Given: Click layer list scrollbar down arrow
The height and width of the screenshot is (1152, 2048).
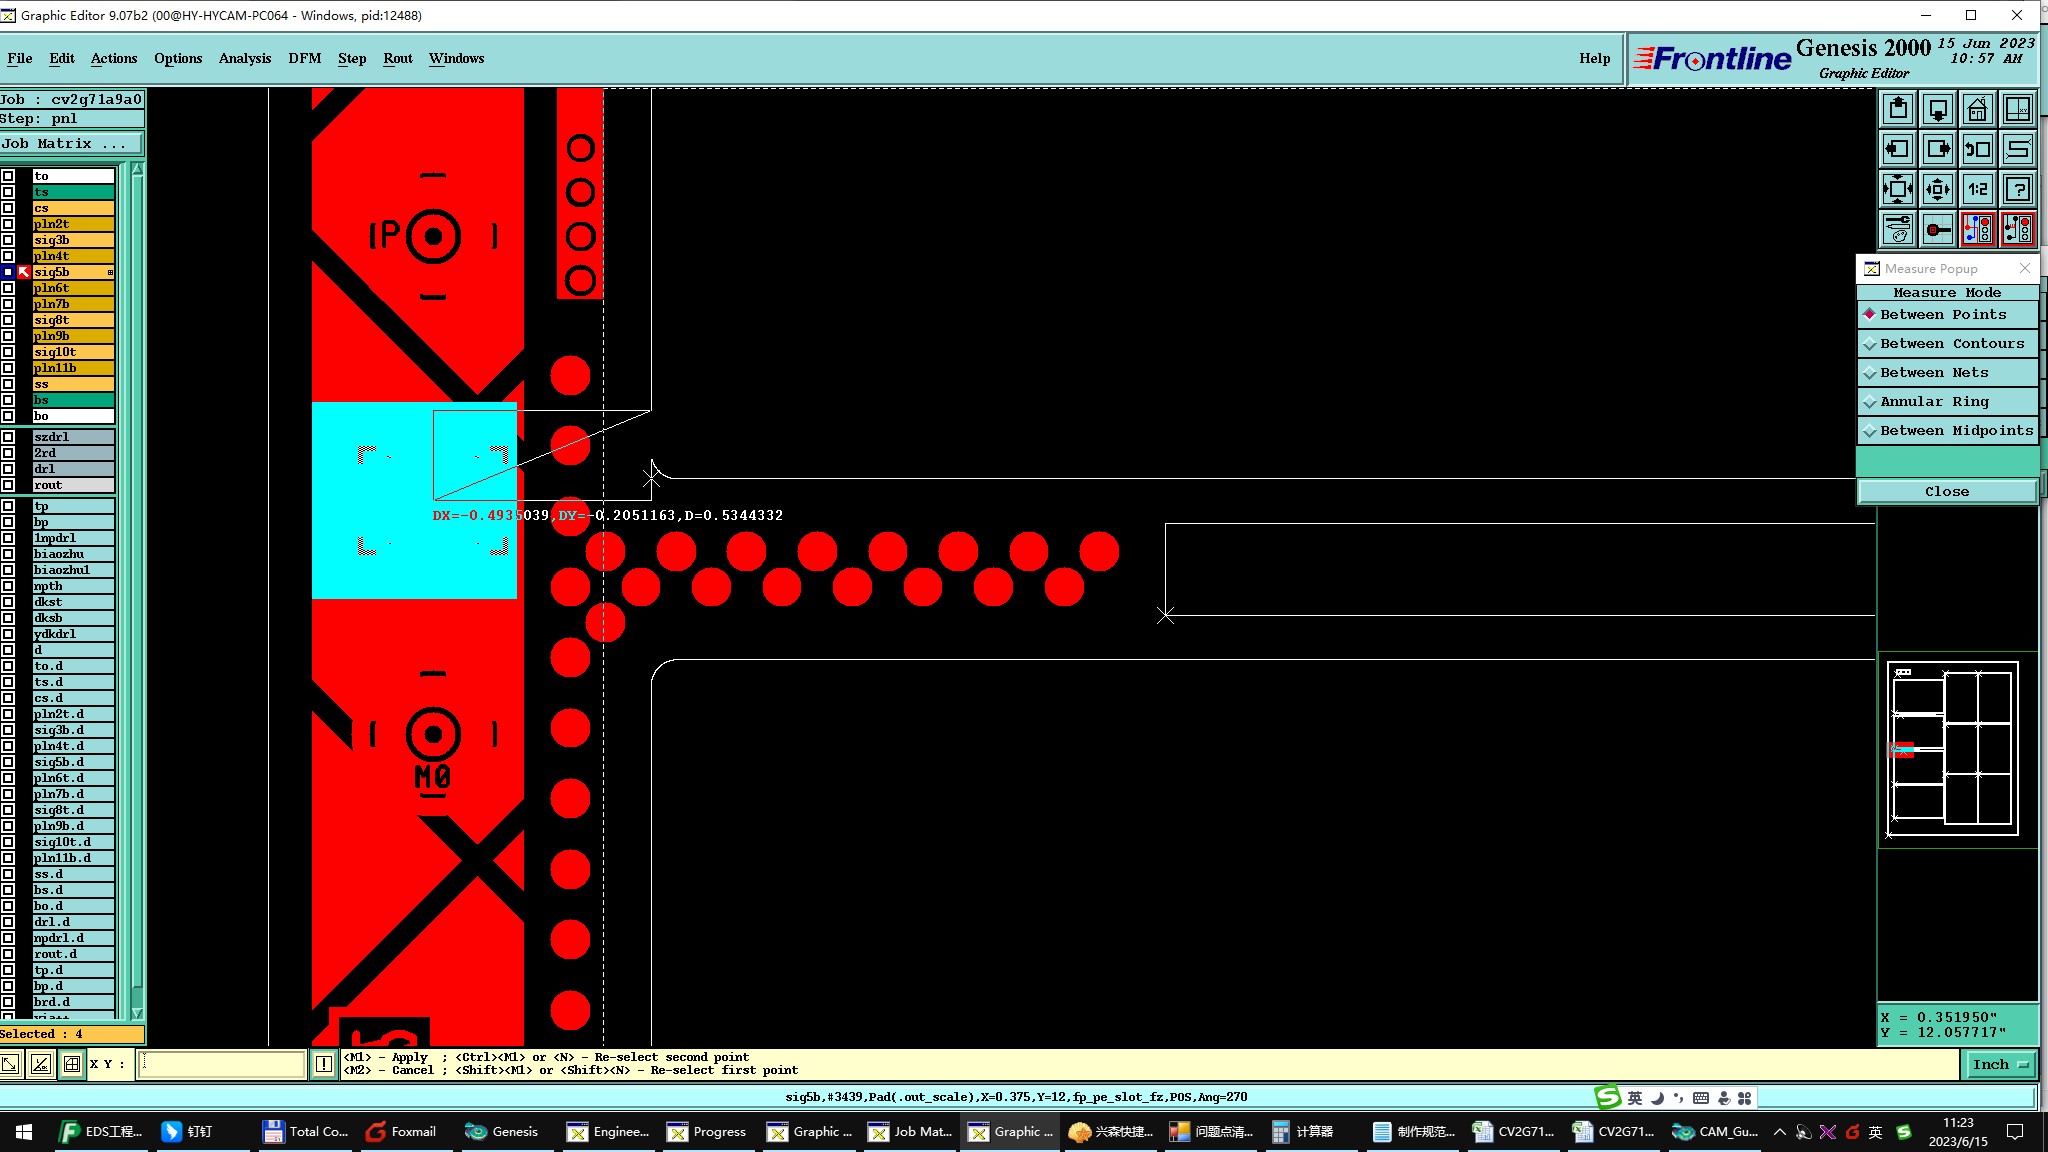Looking at the screenshot, I should pyautogui.click(x=137, y=1013).
